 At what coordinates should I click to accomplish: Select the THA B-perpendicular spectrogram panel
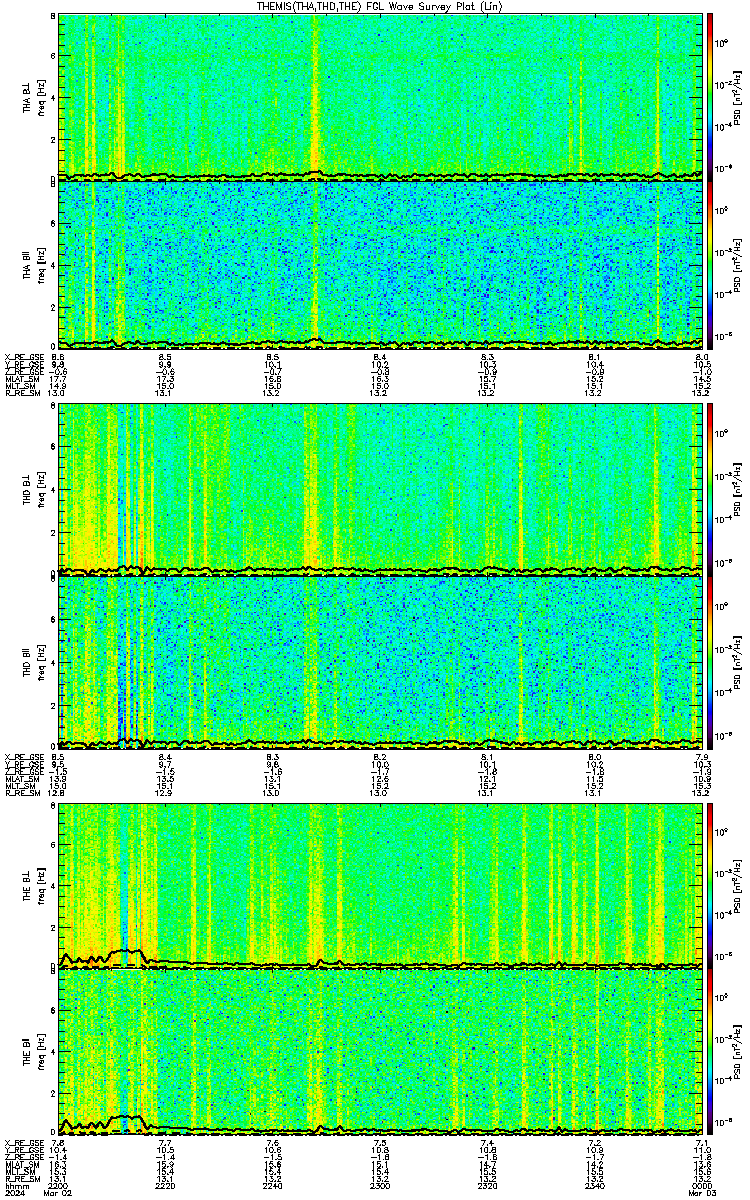tap(381, 97)
